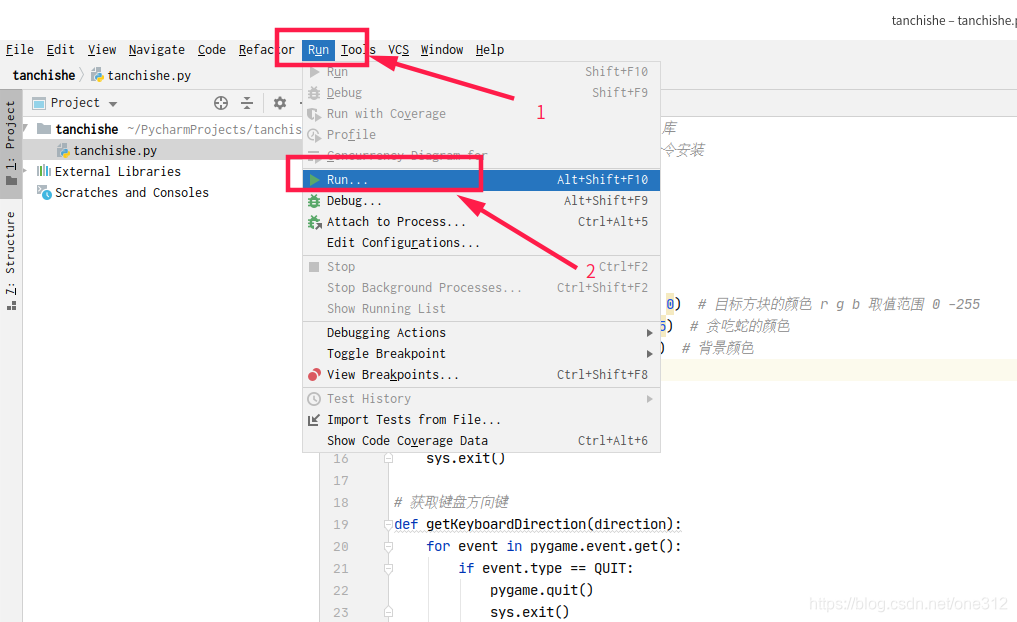Open the Window menu
Image resolution: width=1017 pixels, height=622 pixels.
tap(442, 50)
